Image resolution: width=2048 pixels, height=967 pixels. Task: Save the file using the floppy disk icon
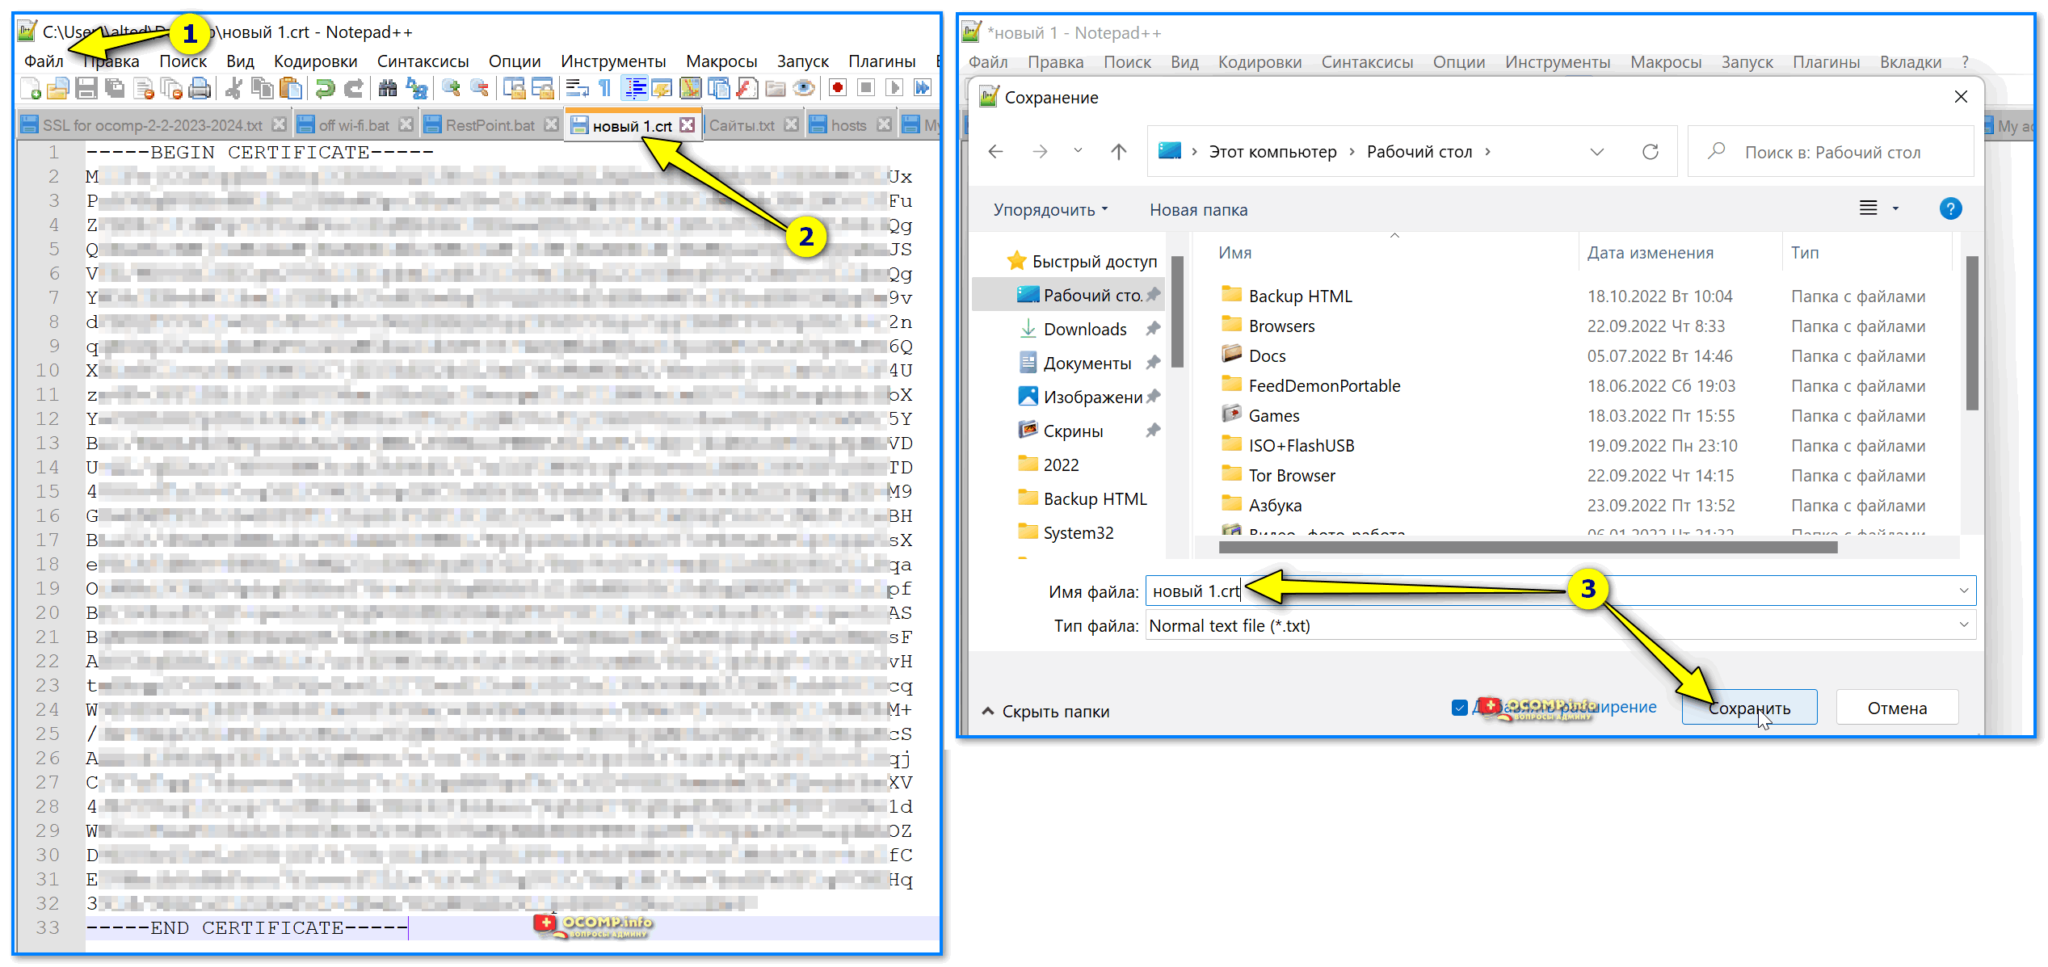pos(86,89)
